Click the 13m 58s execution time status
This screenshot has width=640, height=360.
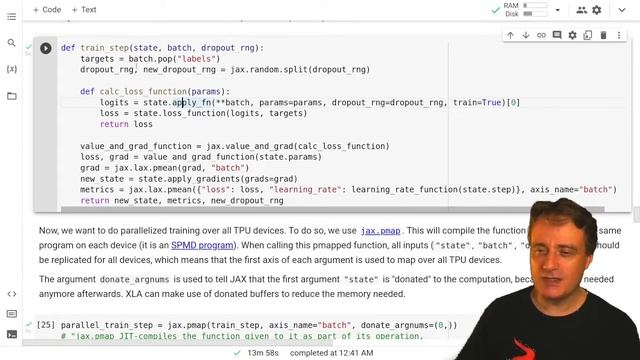click(263, 353)
